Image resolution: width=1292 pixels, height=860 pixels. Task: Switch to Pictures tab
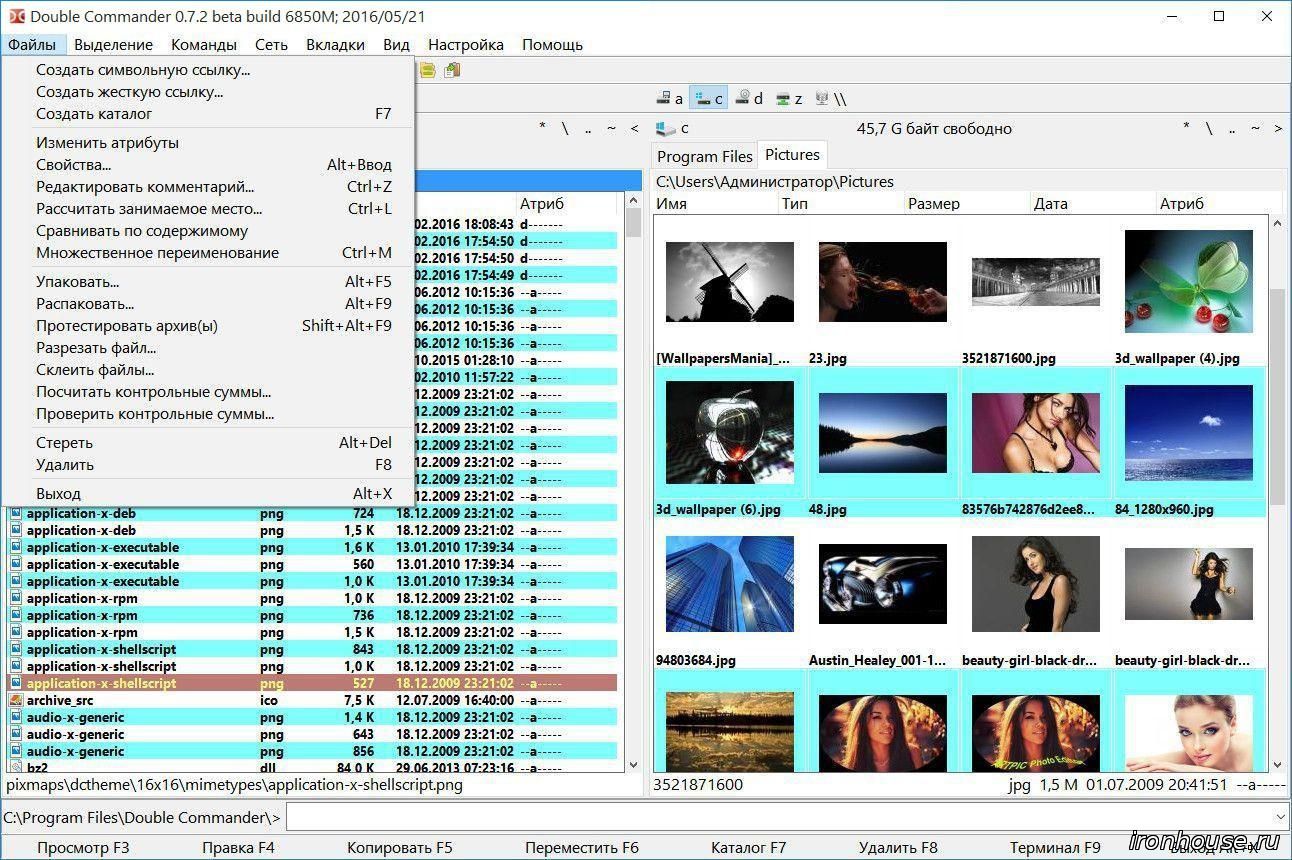point(792,154)
